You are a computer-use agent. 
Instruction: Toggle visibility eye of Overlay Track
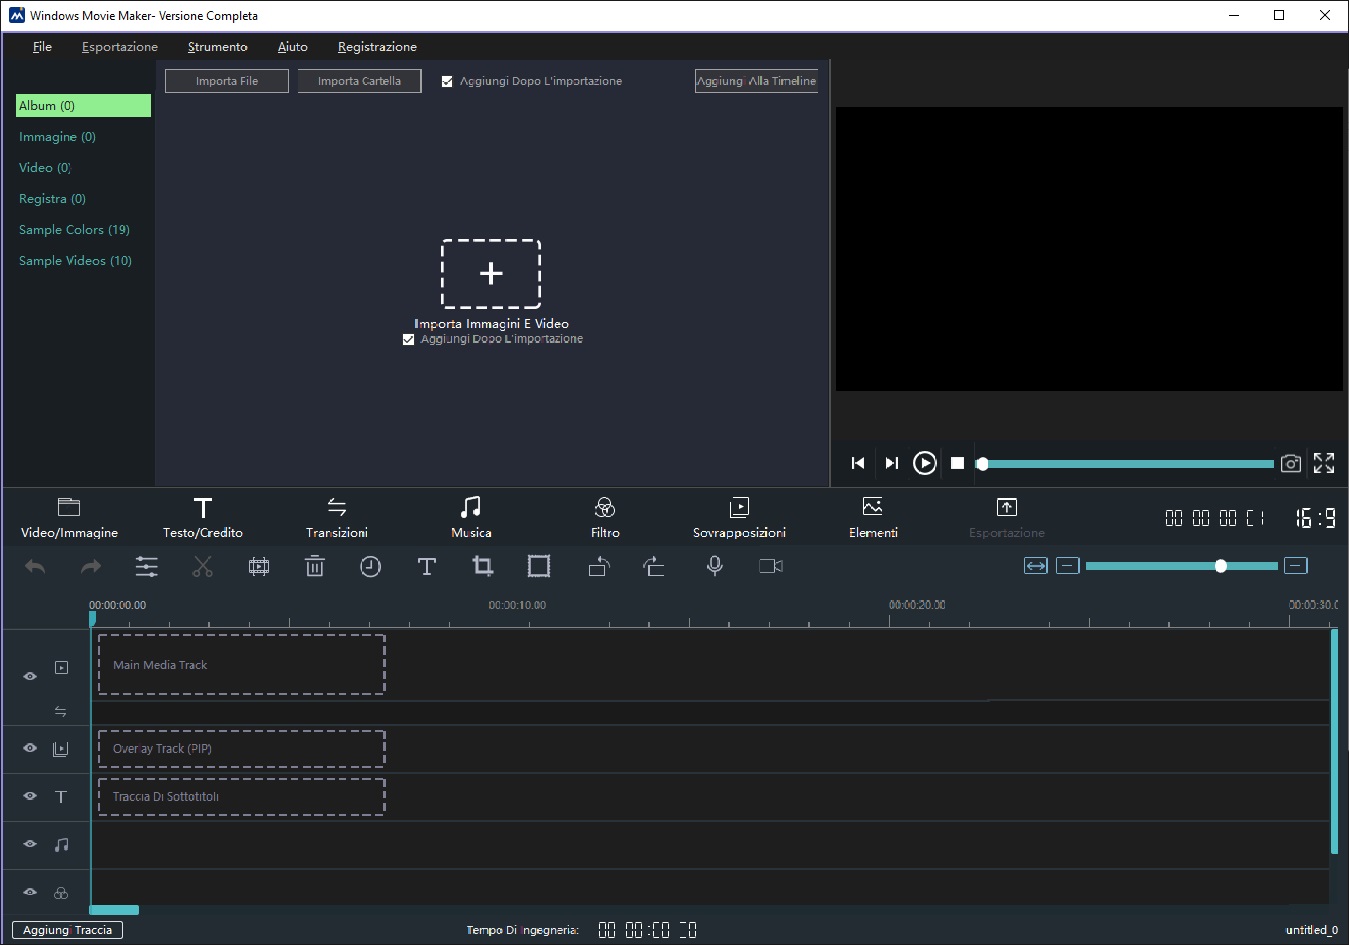click(30, 748)
